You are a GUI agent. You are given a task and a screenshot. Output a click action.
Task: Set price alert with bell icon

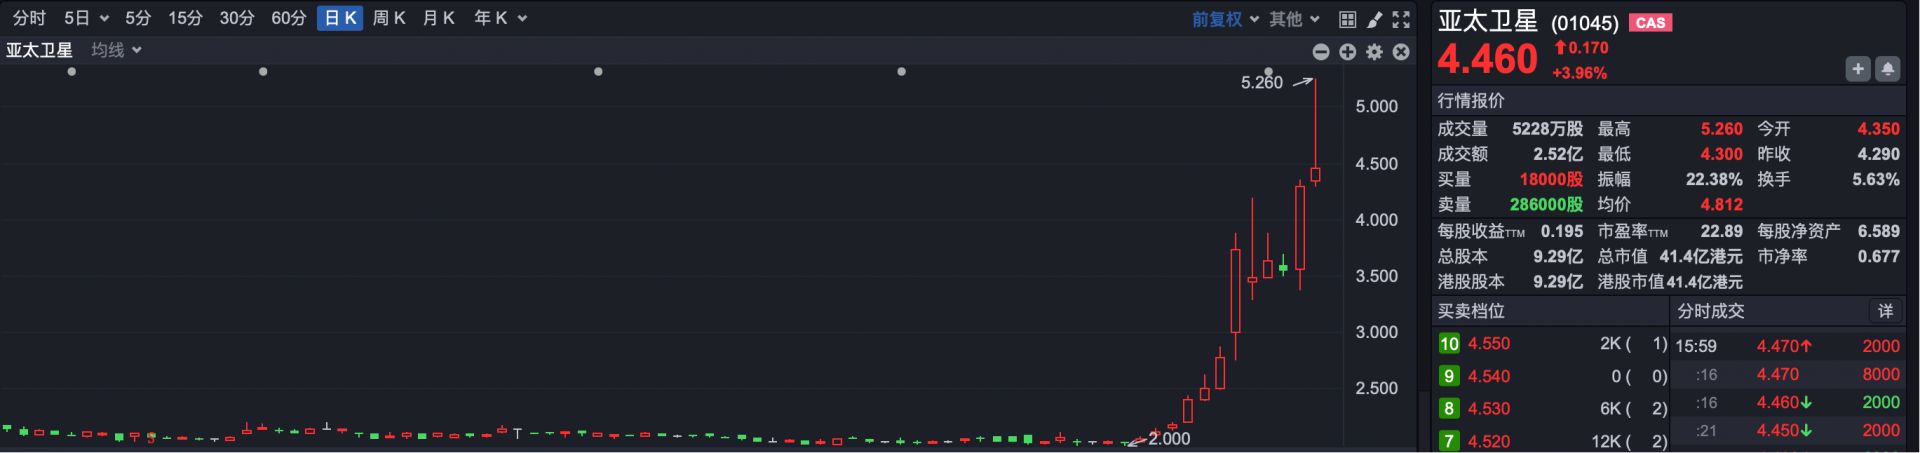(1887, 69)
